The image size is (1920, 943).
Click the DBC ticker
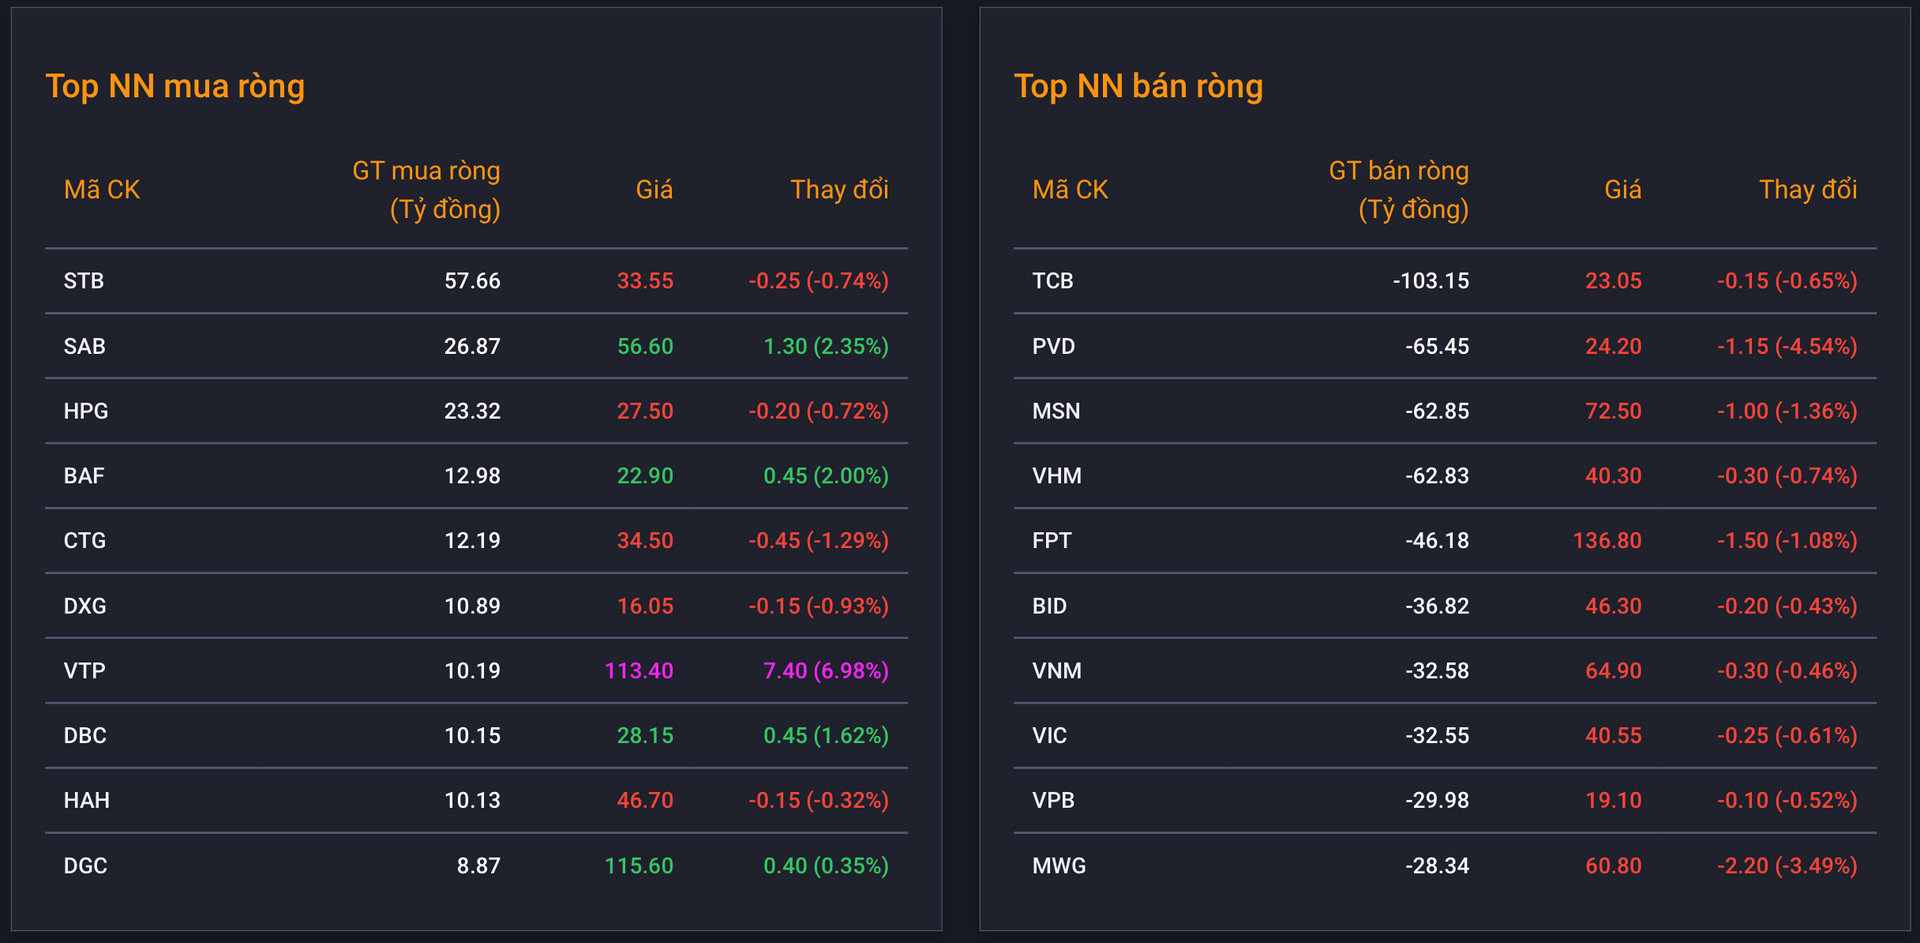coord(85,736)
